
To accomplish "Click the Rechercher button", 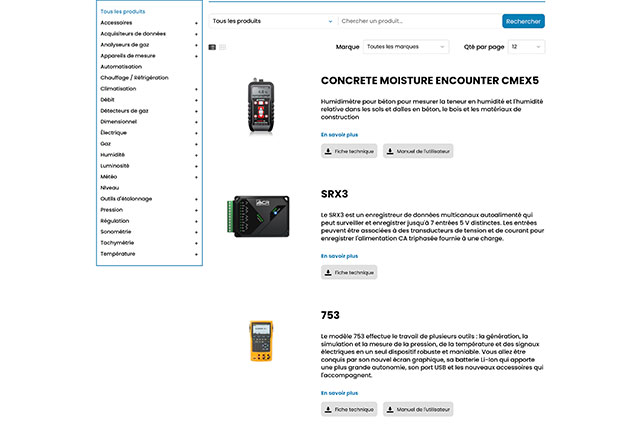I will pyautogui.click(x=523, y=21).
